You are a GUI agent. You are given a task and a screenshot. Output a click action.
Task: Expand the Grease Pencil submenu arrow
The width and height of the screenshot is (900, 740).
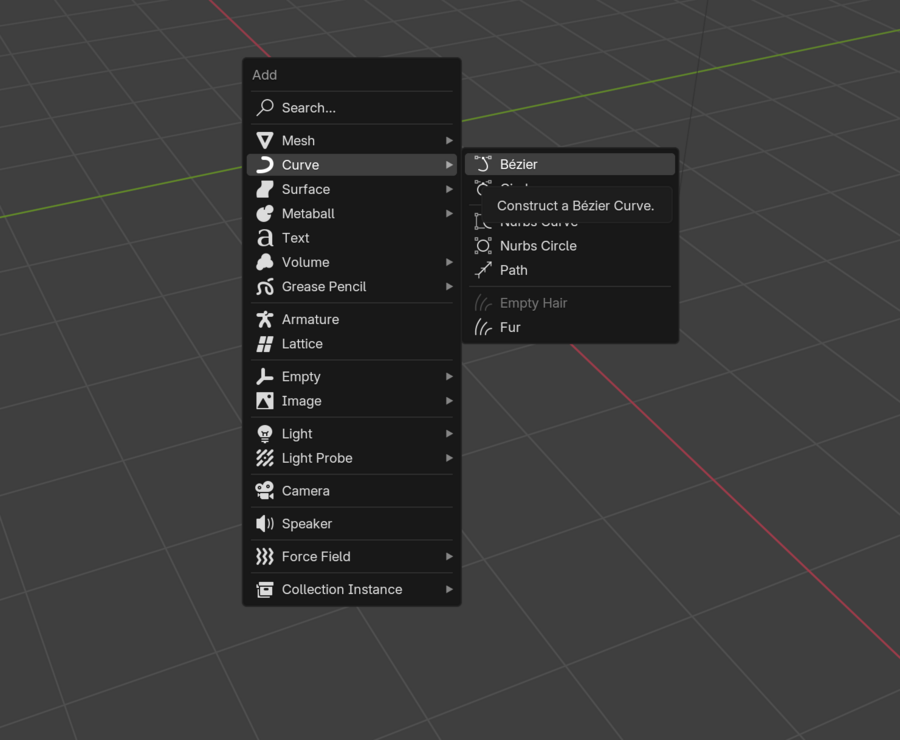tap(449, 286)
